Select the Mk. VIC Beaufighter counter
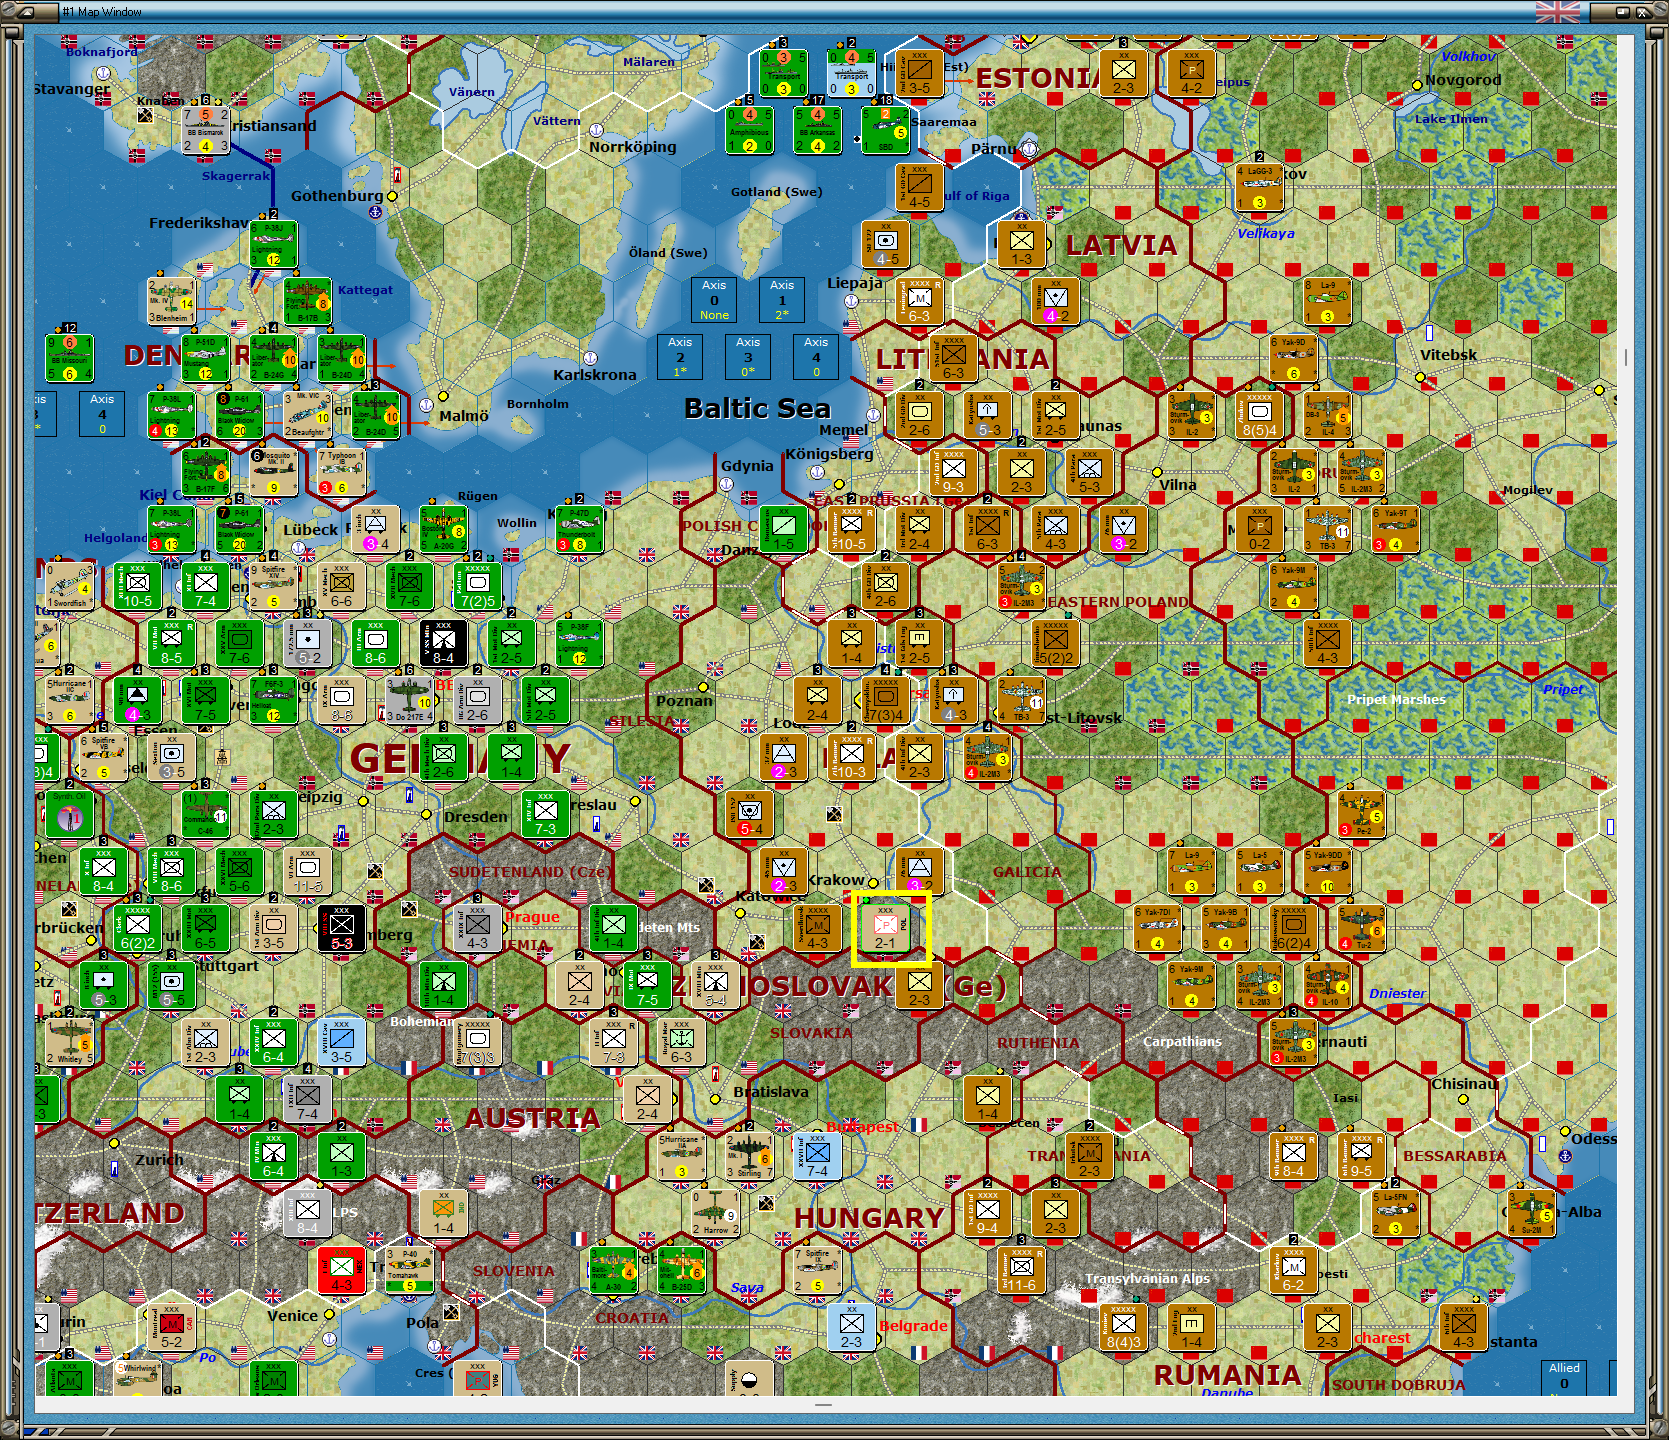 click(307, 415)
